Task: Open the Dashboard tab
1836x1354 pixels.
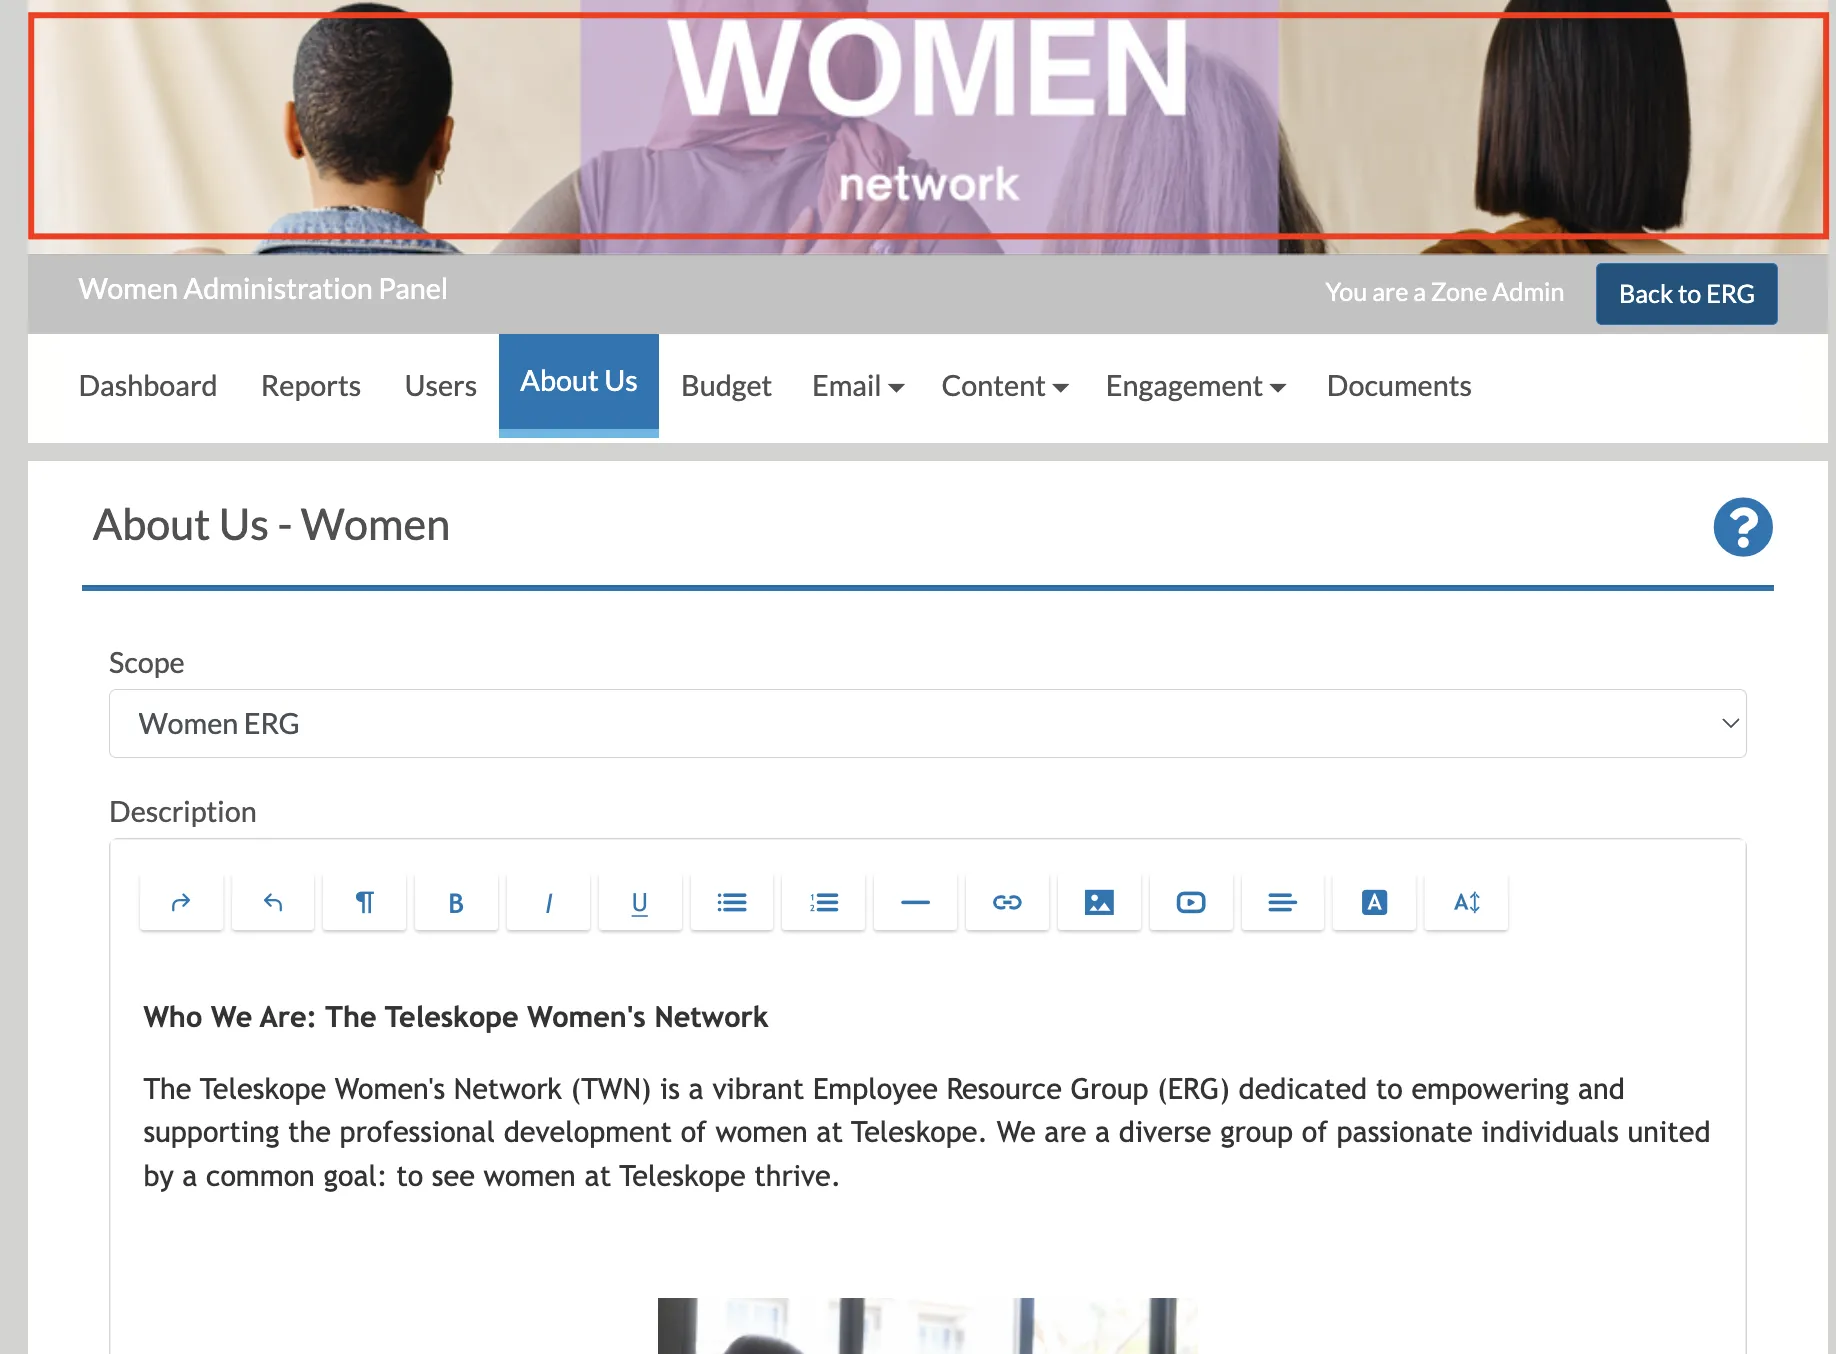Action: tap(148, 386)
